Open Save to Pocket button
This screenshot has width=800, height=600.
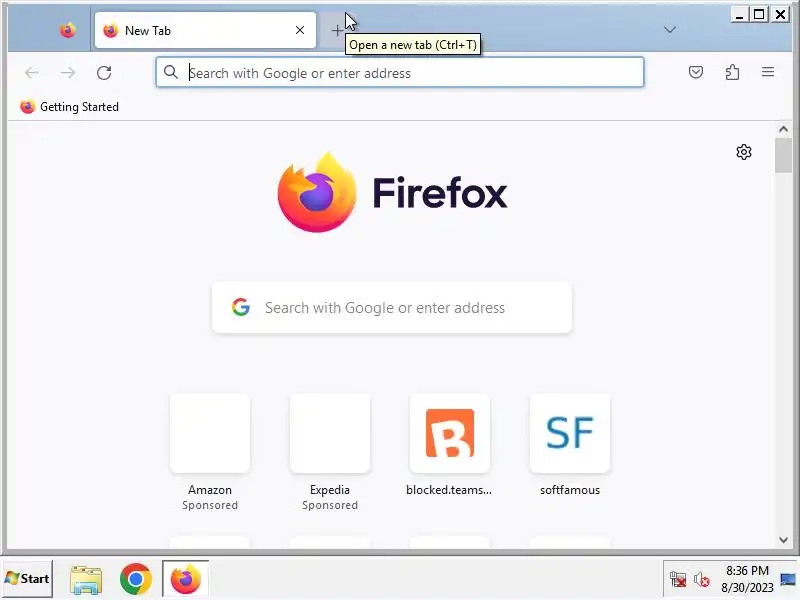pyautogui.click(x=695, y=72)
